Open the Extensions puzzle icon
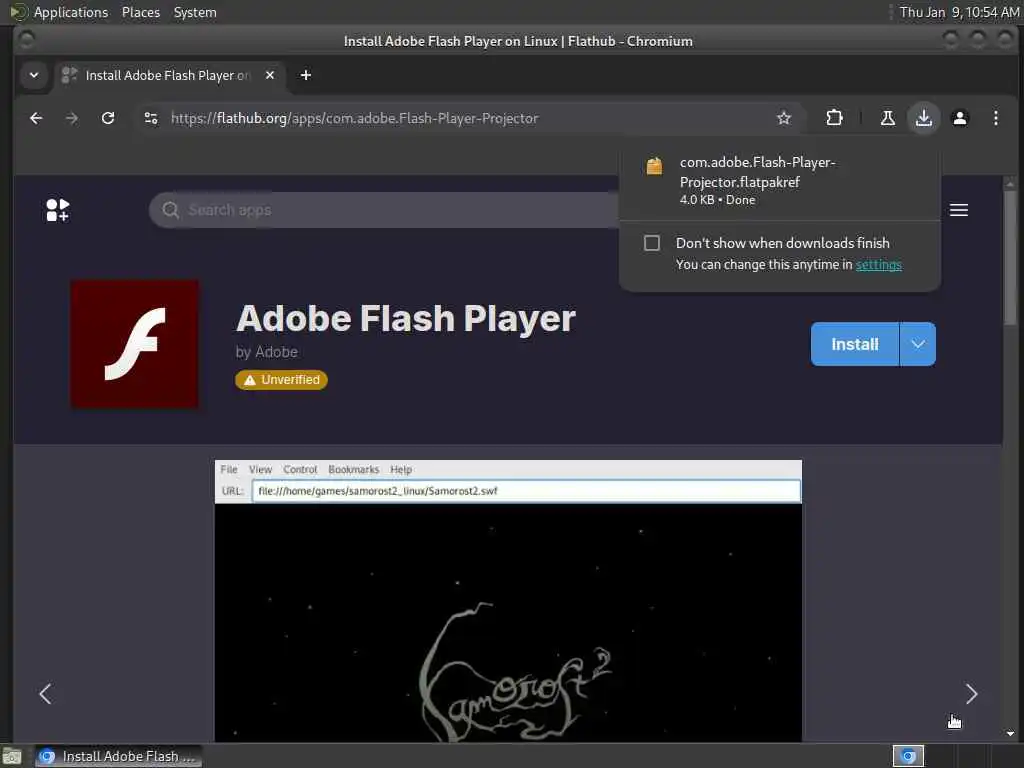This screenshot has height=768, width=1024. click(x=834, y=118)
